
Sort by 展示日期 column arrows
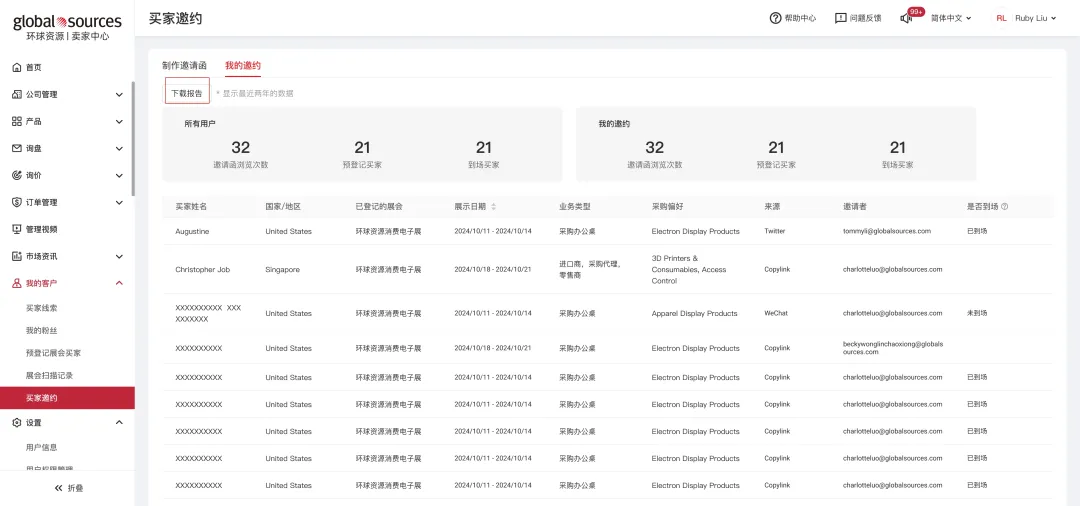pos(493,207)
